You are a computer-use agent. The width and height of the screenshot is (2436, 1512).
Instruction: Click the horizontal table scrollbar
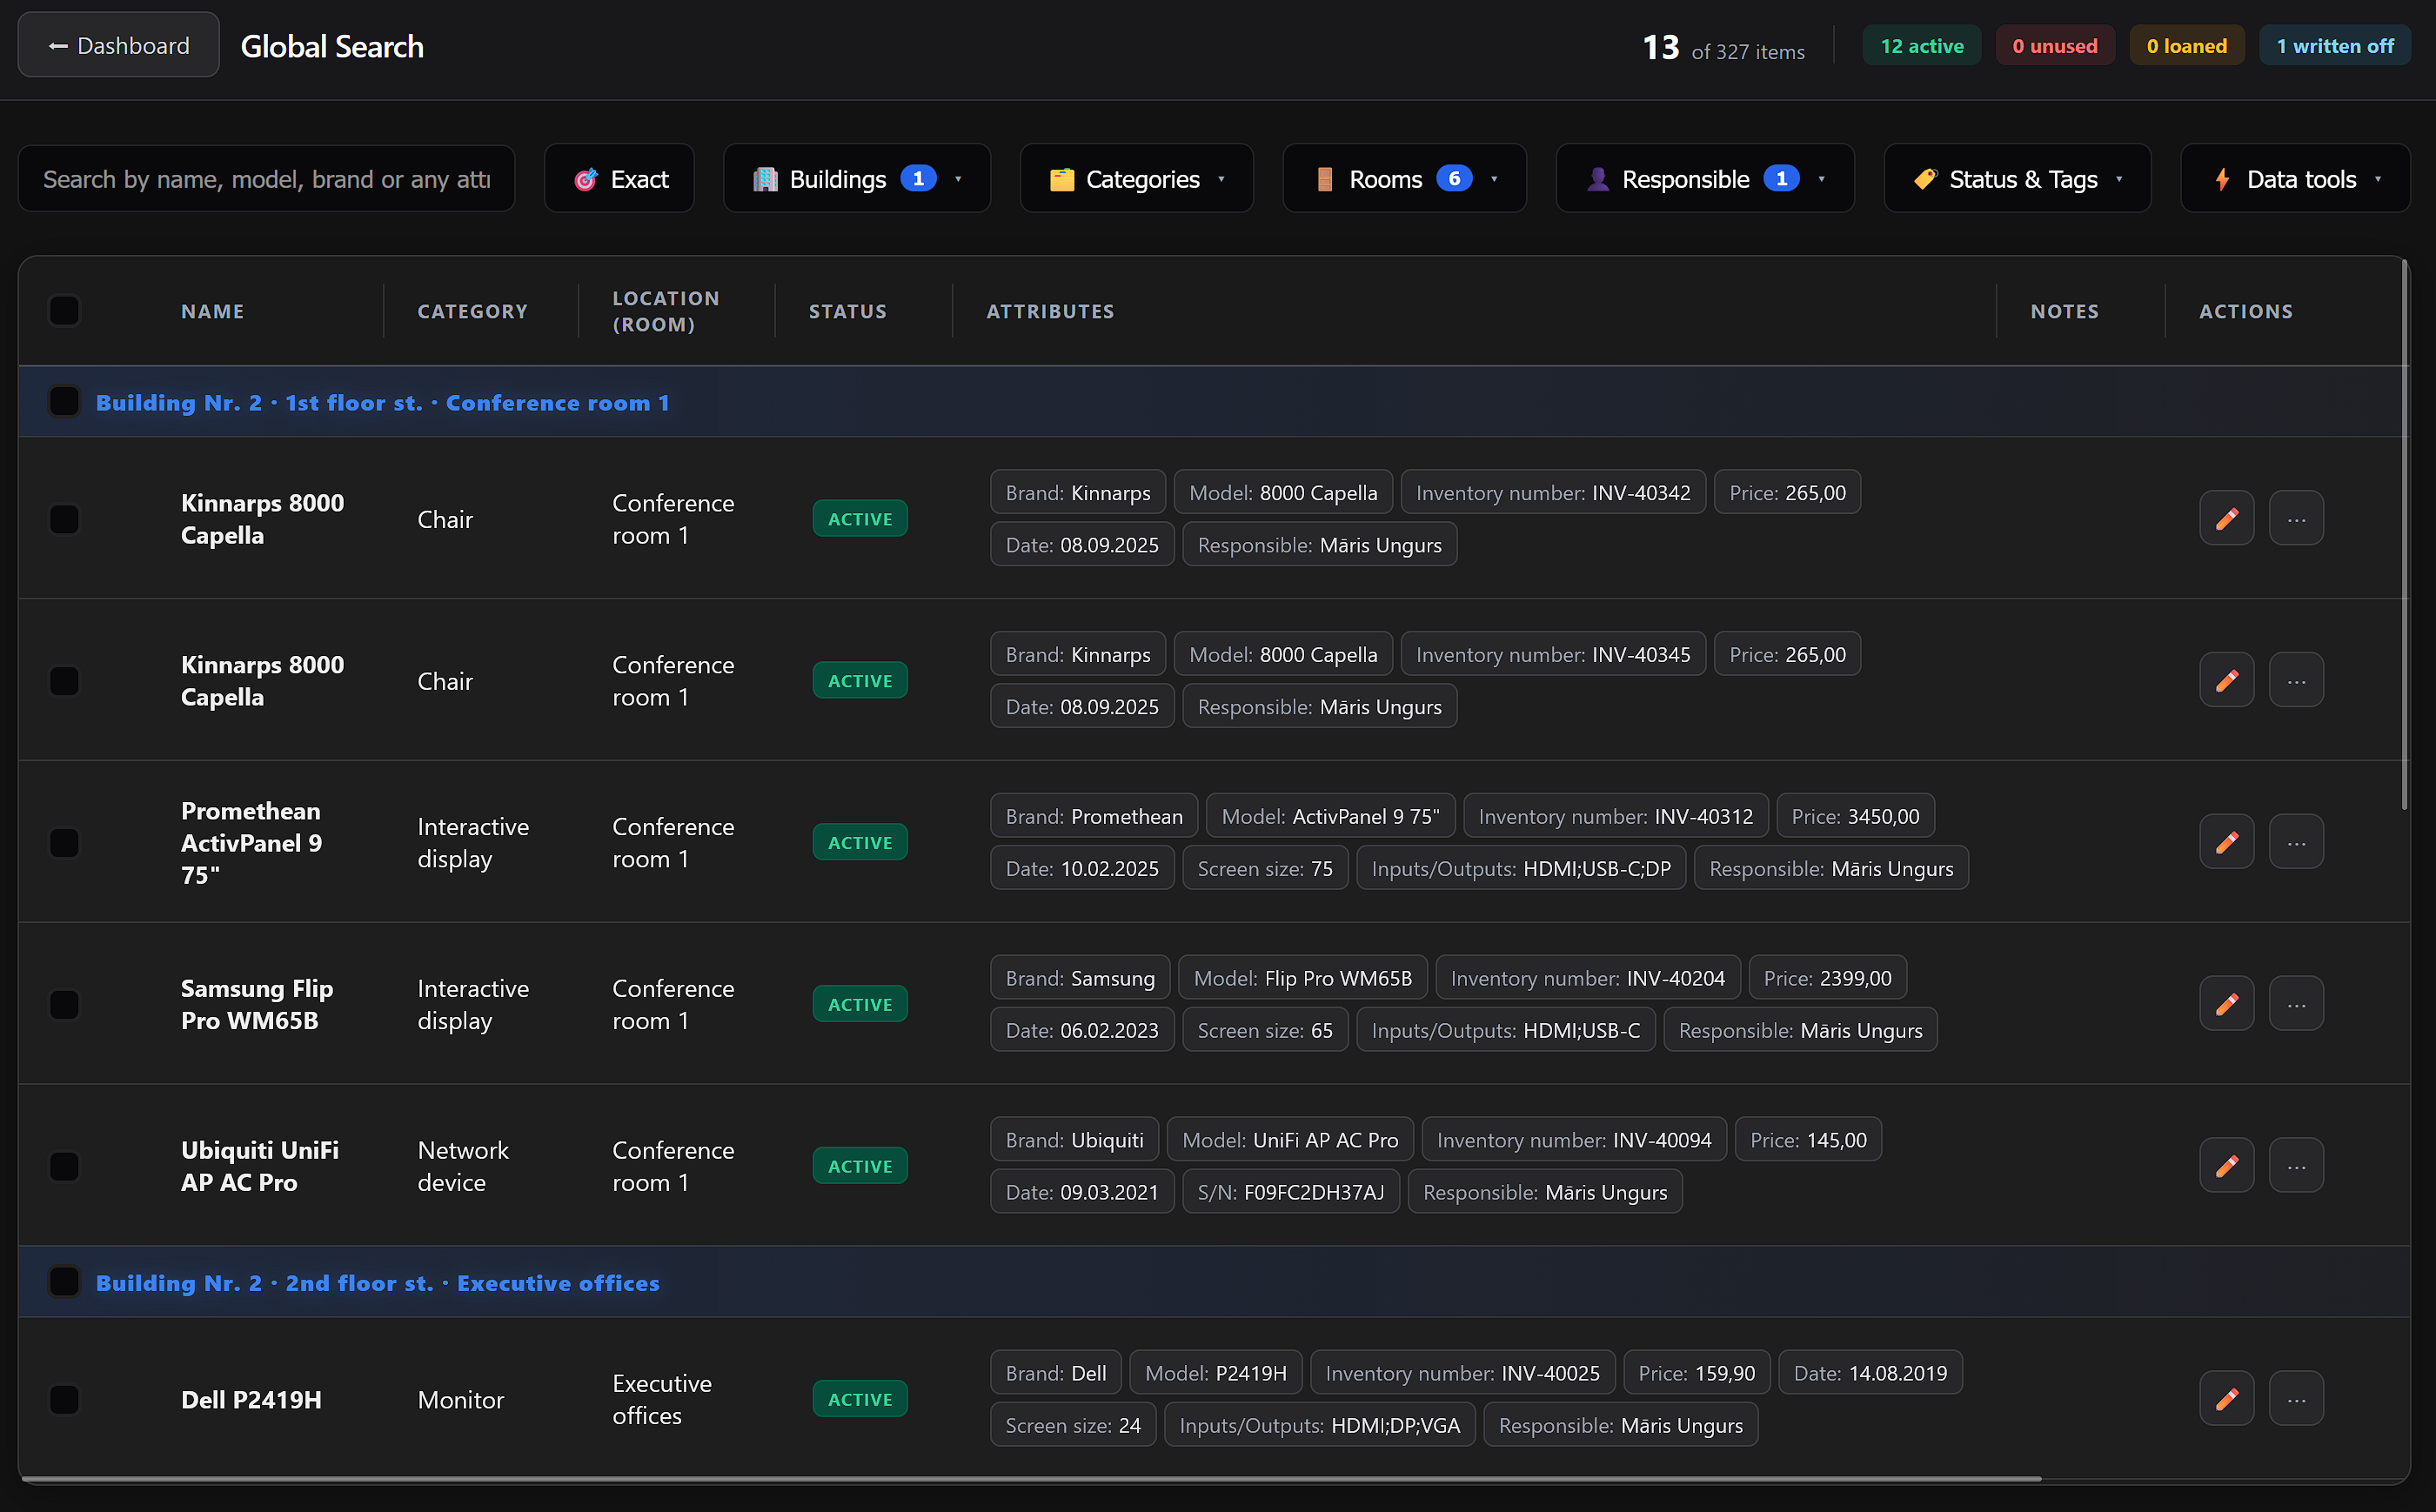tap(1030, 1478)
